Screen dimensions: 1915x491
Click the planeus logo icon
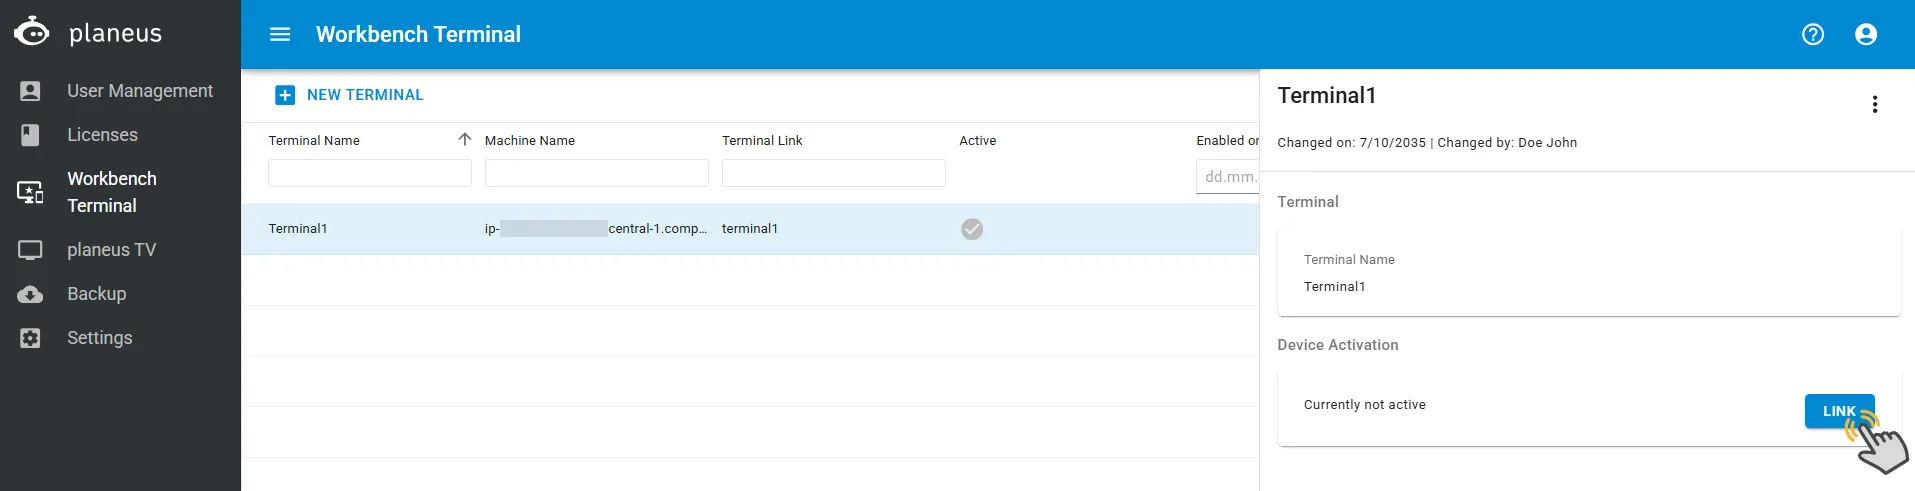pos(32,31)
